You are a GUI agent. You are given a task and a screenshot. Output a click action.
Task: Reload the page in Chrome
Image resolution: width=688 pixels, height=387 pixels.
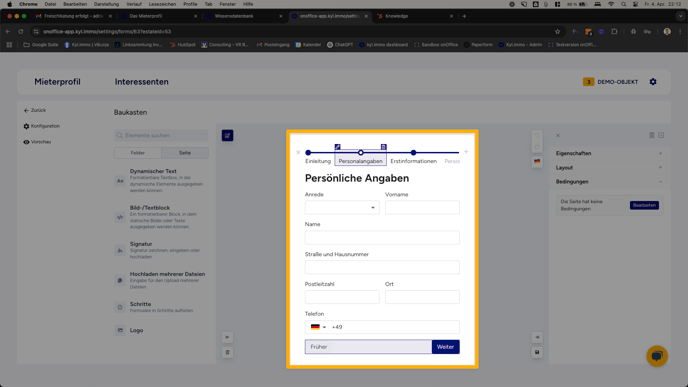point(21,32)
